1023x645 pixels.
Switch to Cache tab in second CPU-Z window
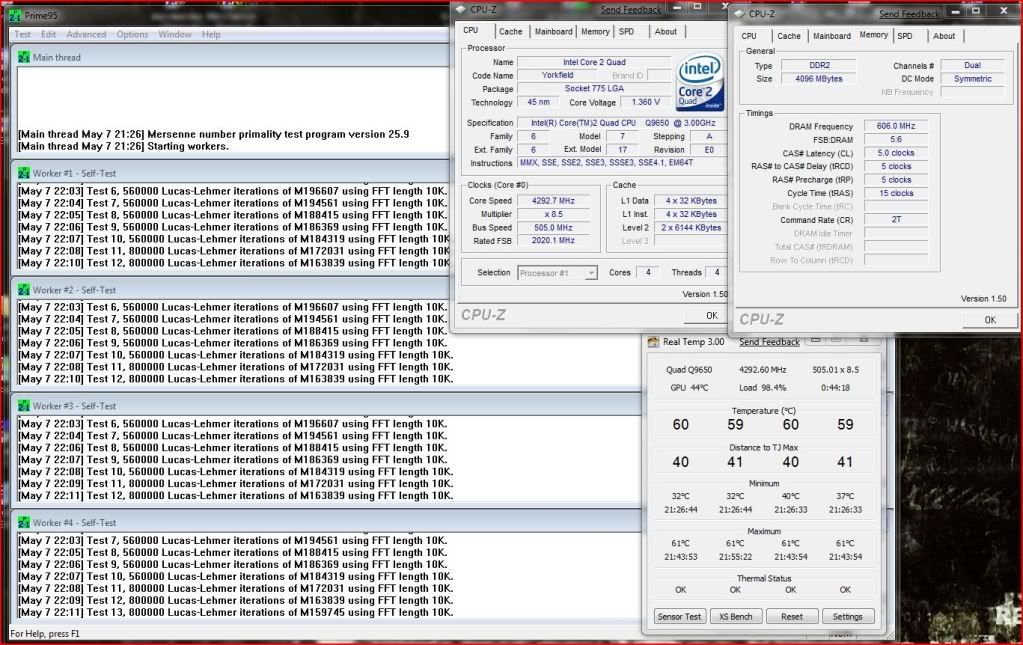789,36
